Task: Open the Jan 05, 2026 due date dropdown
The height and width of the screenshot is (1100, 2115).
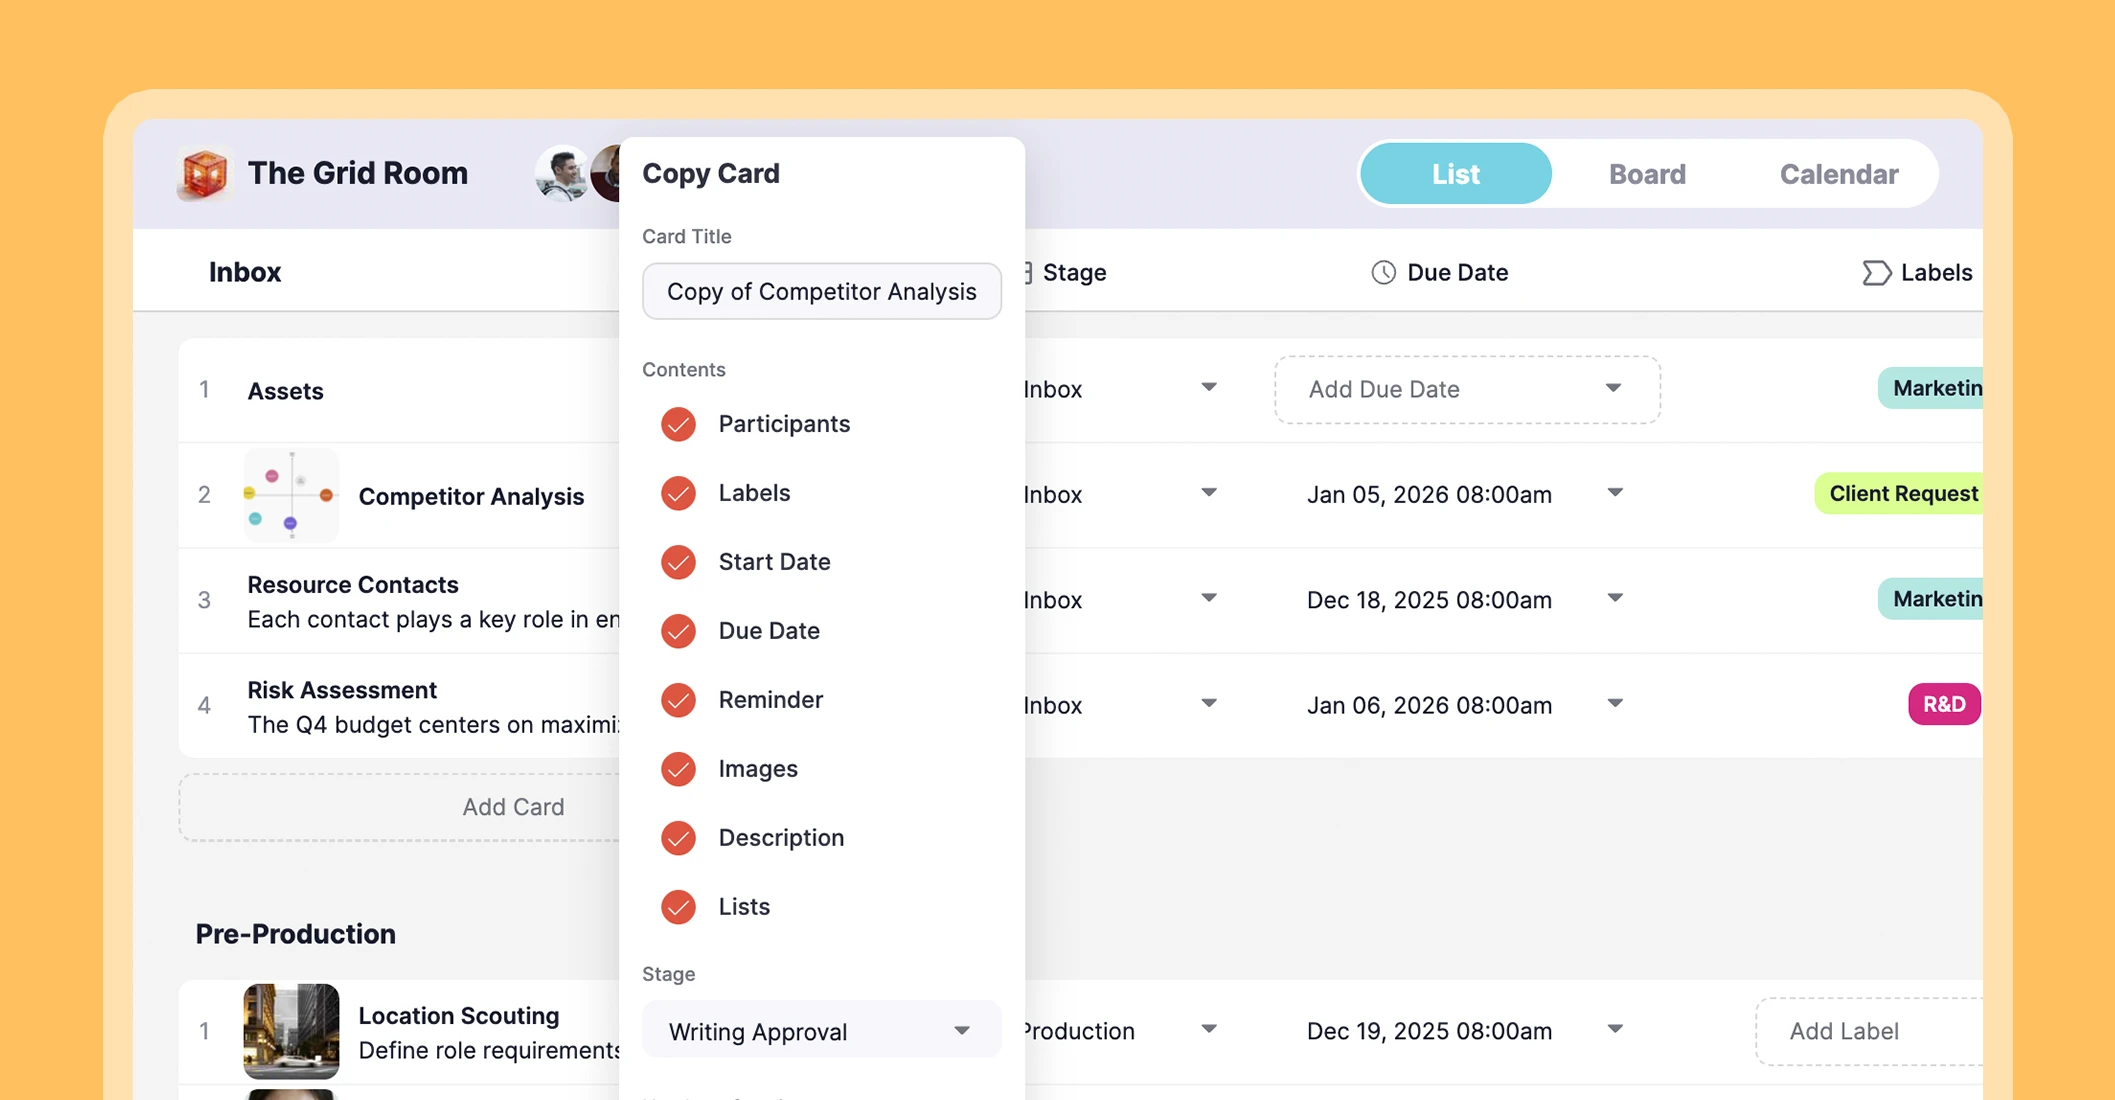Action: point(1616,492)
